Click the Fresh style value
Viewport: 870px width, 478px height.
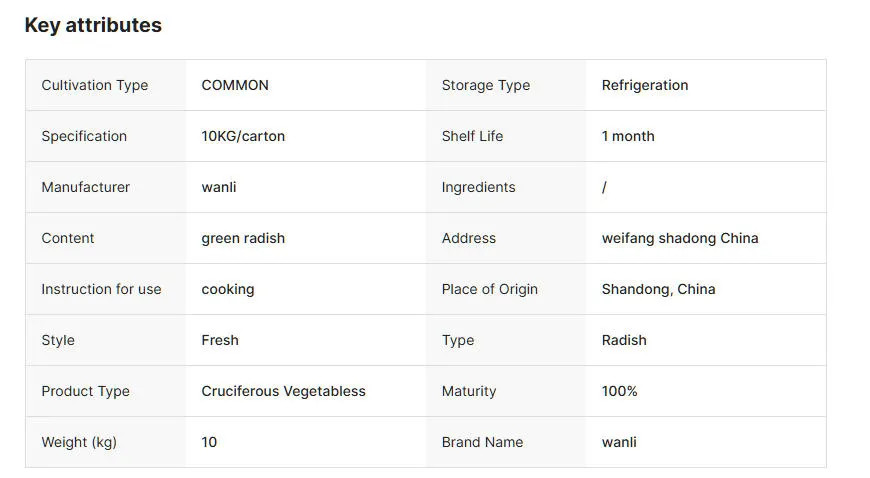coord(220,340)
